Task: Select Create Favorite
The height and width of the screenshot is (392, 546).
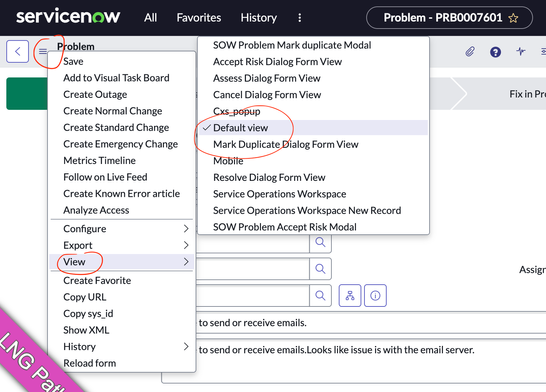Action: pos(122,281)
